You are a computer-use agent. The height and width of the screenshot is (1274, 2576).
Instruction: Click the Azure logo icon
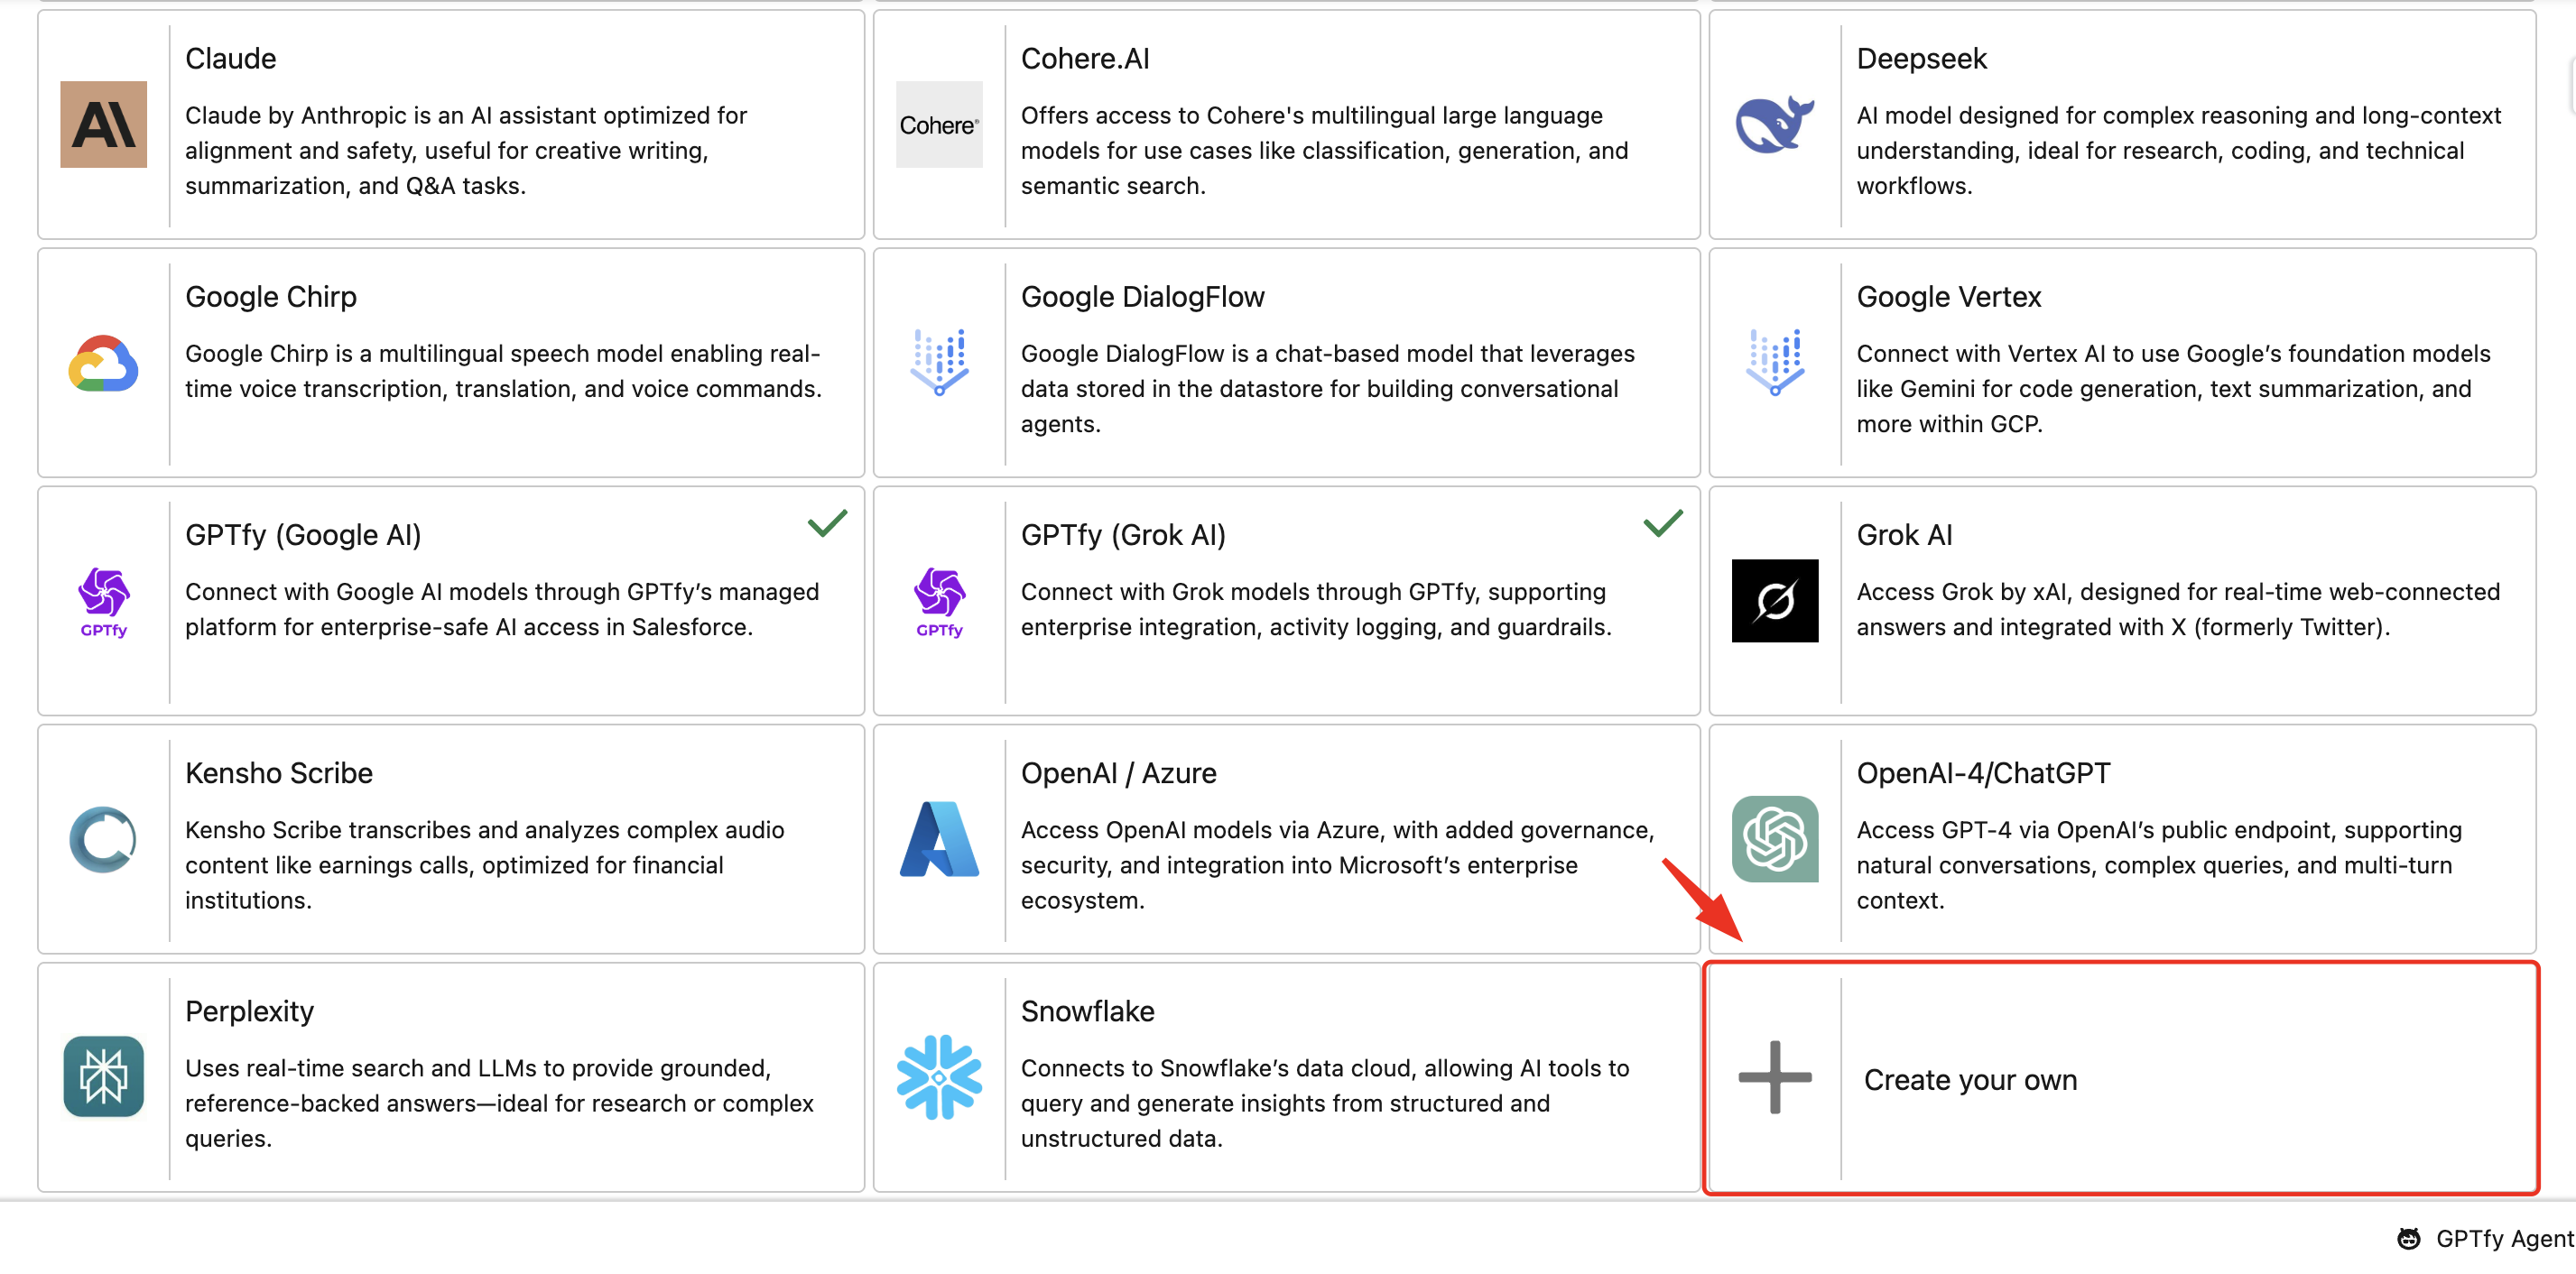coord(938,838)
